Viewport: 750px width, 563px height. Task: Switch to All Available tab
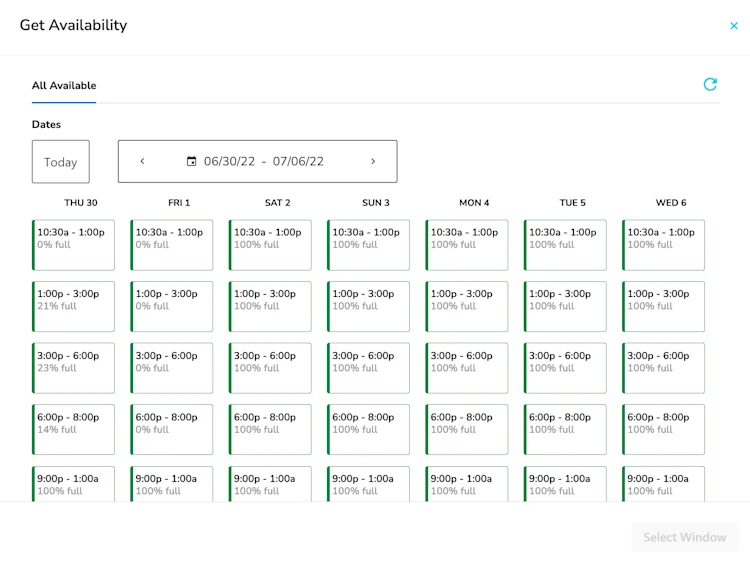pos(64,86)
